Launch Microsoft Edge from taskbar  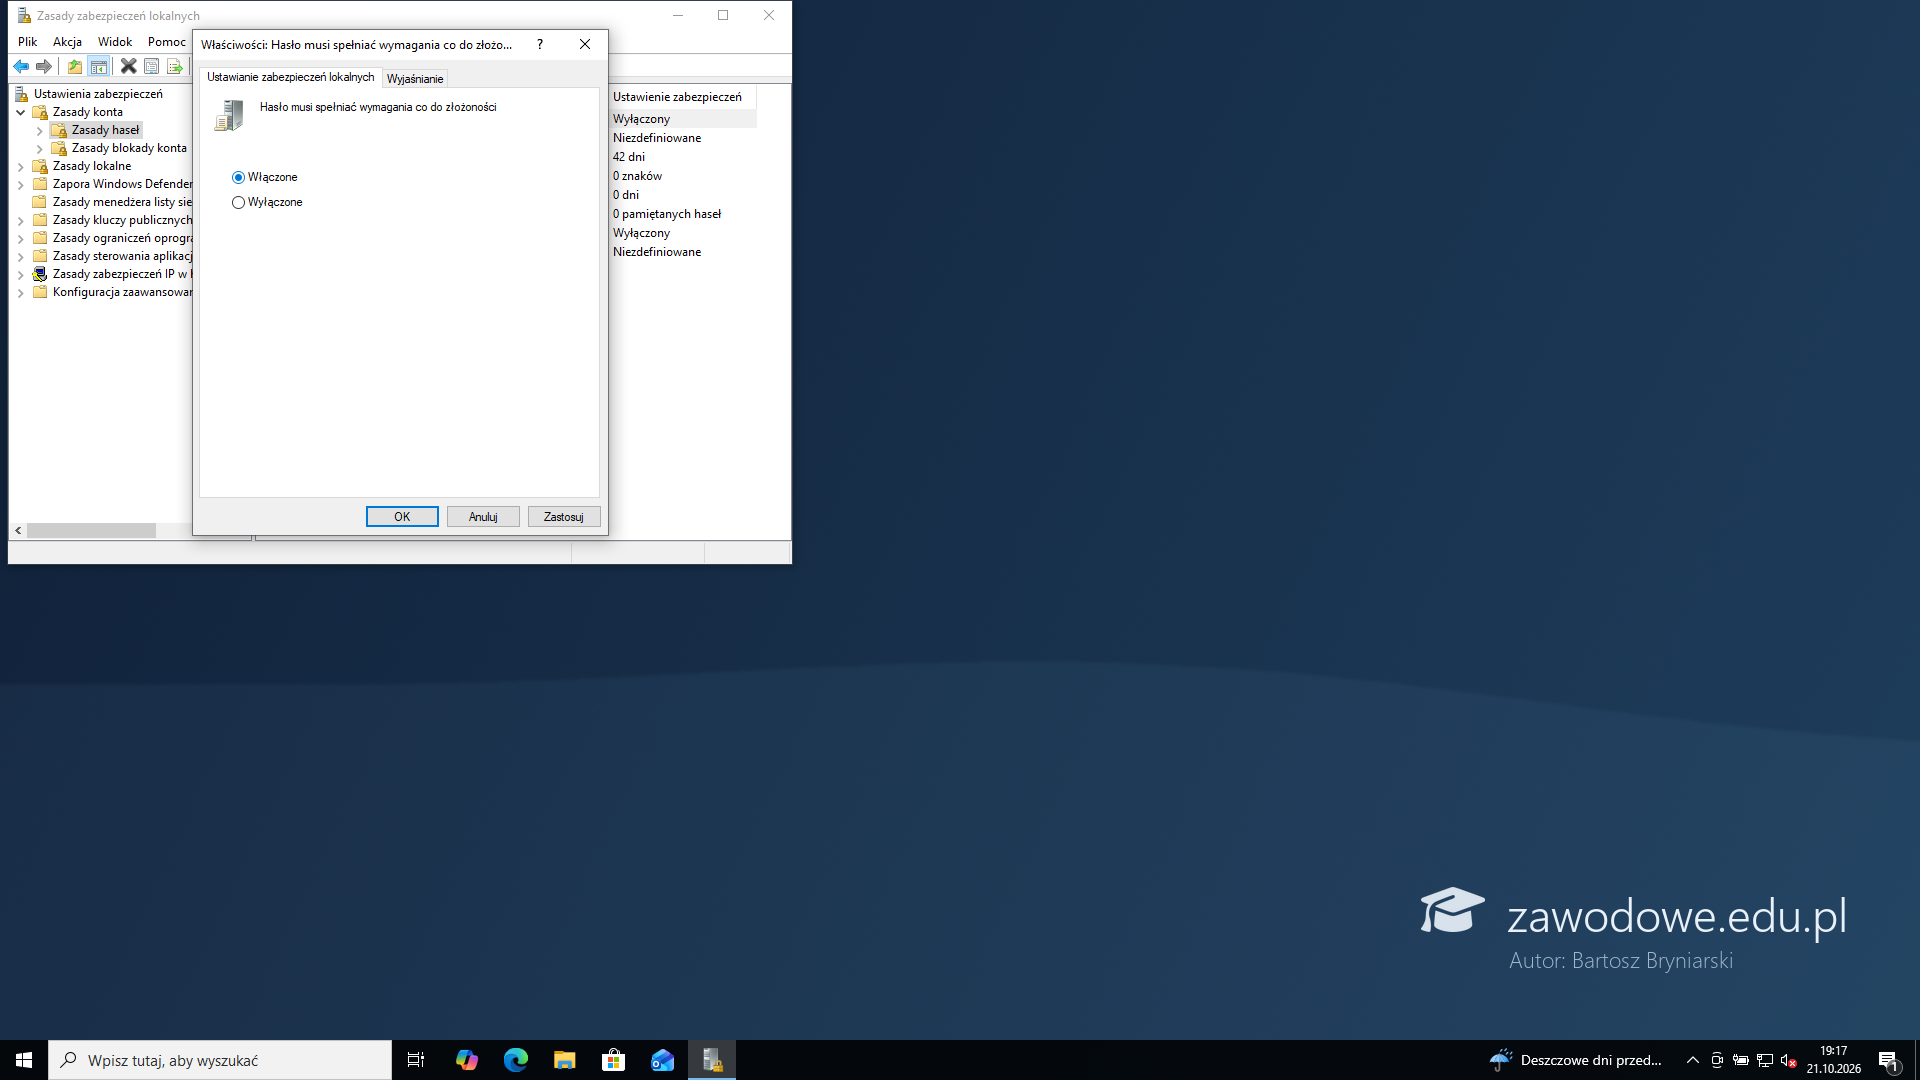(x=516, y=1060)
